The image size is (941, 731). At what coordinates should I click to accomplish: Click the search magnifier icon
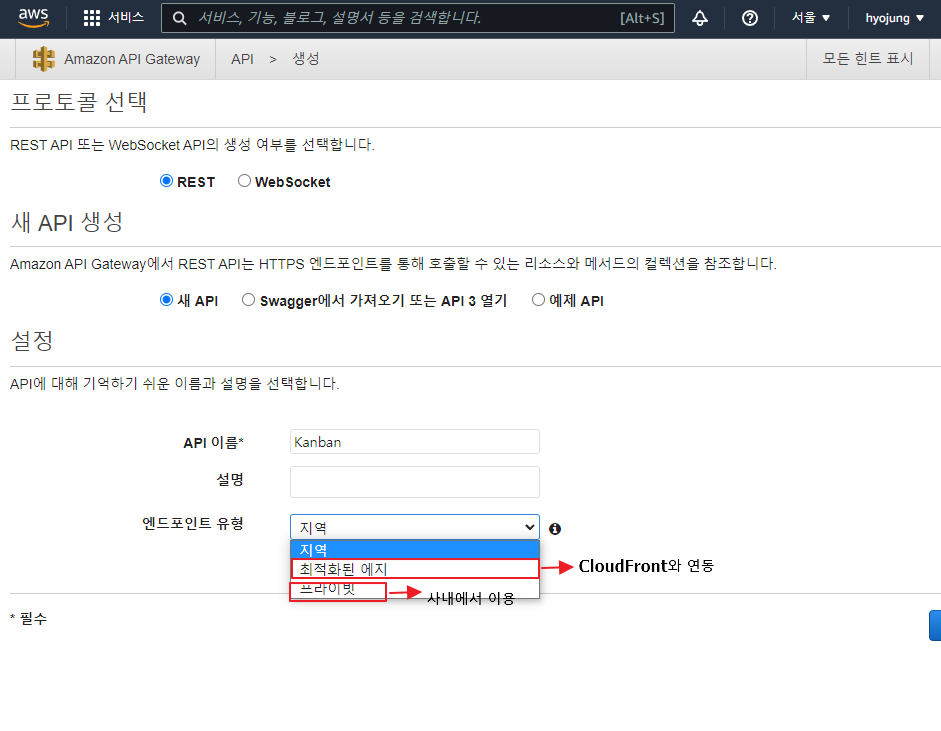coord(179,19)
